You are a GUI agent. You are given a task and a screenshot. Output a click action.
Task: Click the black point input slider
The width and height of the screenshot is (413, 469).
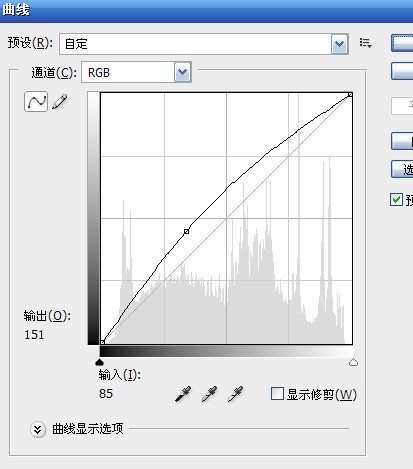pyautogui.click(x=99, y=362)
